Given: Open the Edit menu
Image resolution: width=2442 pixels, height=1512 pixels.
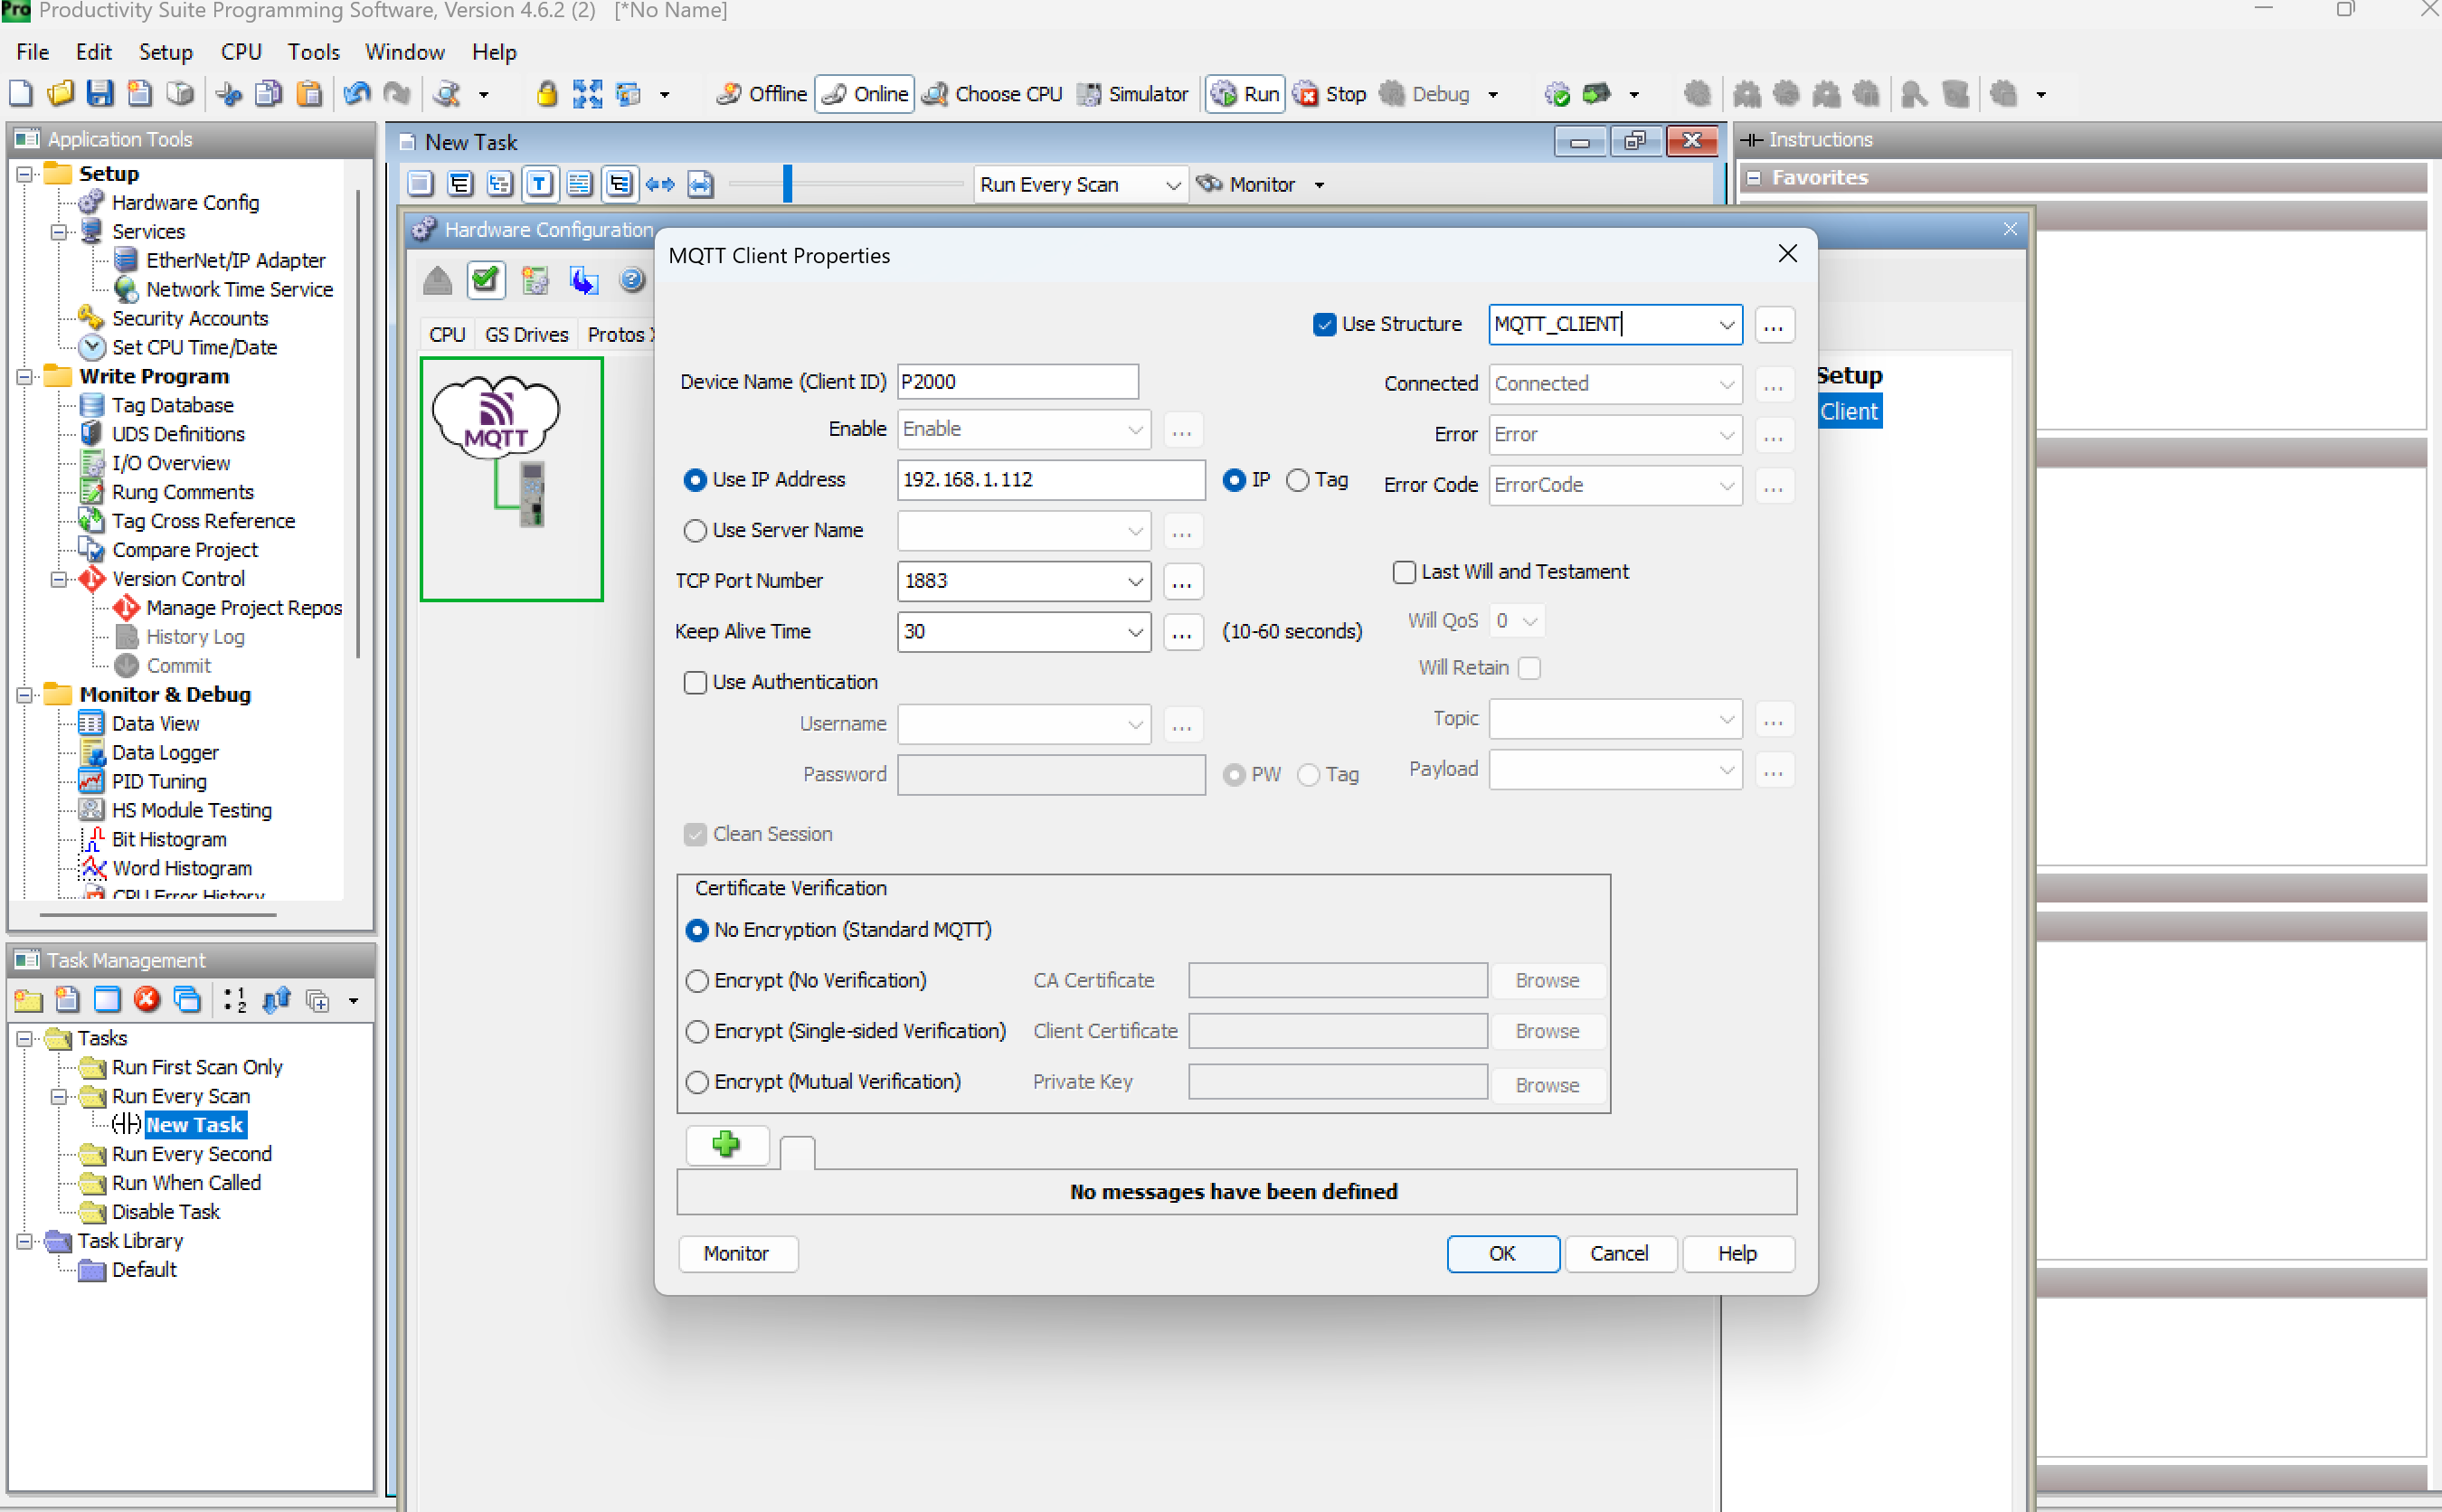Looking at the screenshot, I should coord(93,52).
